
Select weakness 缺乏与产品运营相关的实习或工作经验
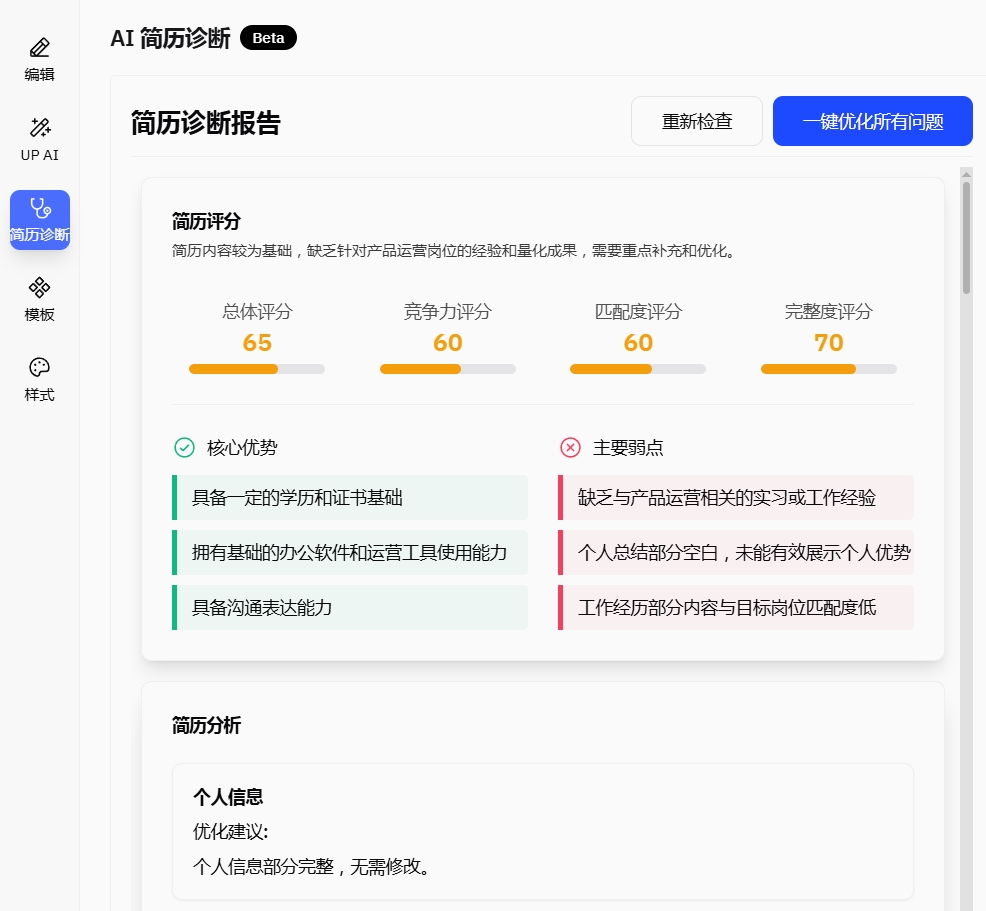pyautogui.click(x=736, y=497)
